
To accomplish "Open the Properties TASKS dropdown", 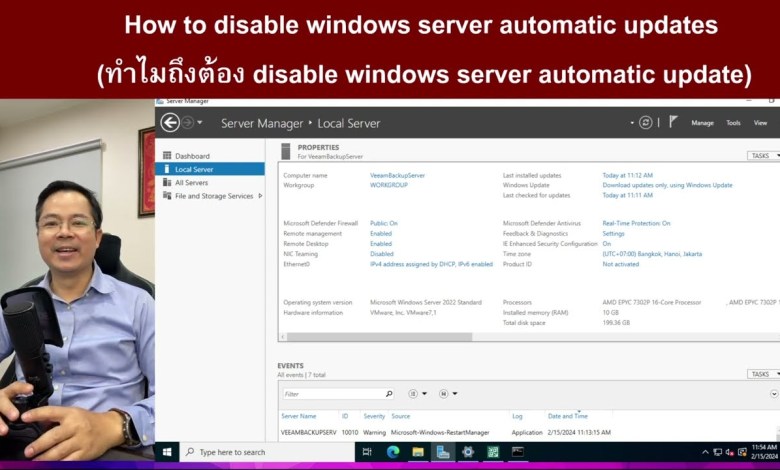I will (x=763, y=156).
